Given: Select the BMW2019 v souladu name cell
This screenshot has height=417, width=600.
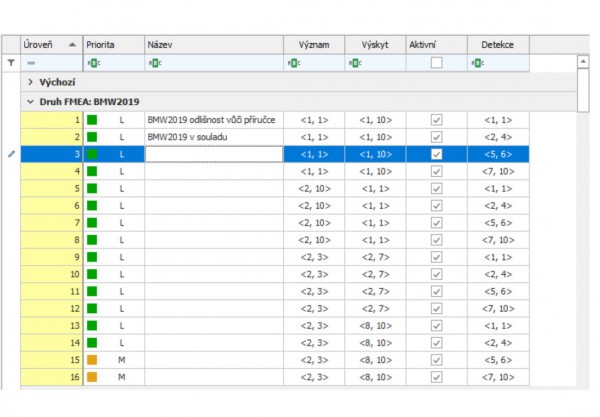Looking at the screenshot, I should (x=213, y=137).
